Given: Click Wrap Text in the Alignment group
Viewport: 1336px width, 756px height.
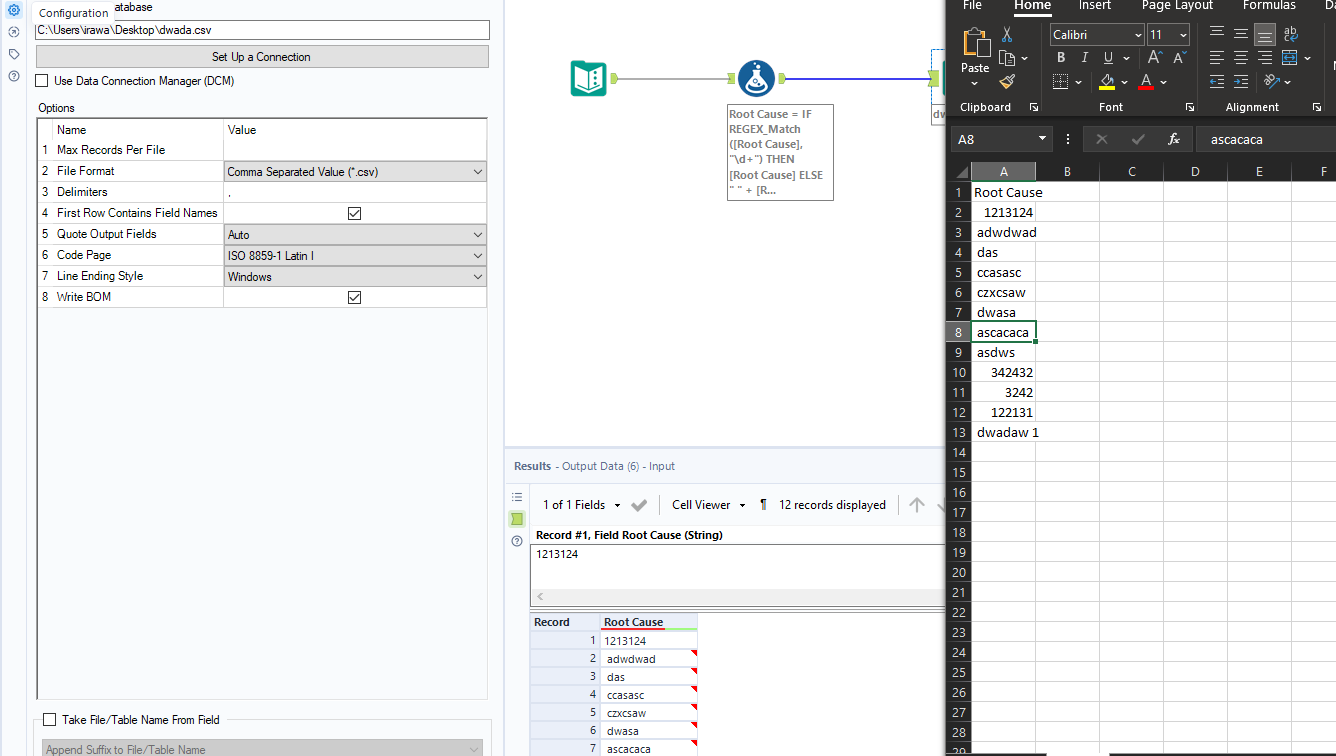Looking at the screenshot, I should pos(1290,33).
